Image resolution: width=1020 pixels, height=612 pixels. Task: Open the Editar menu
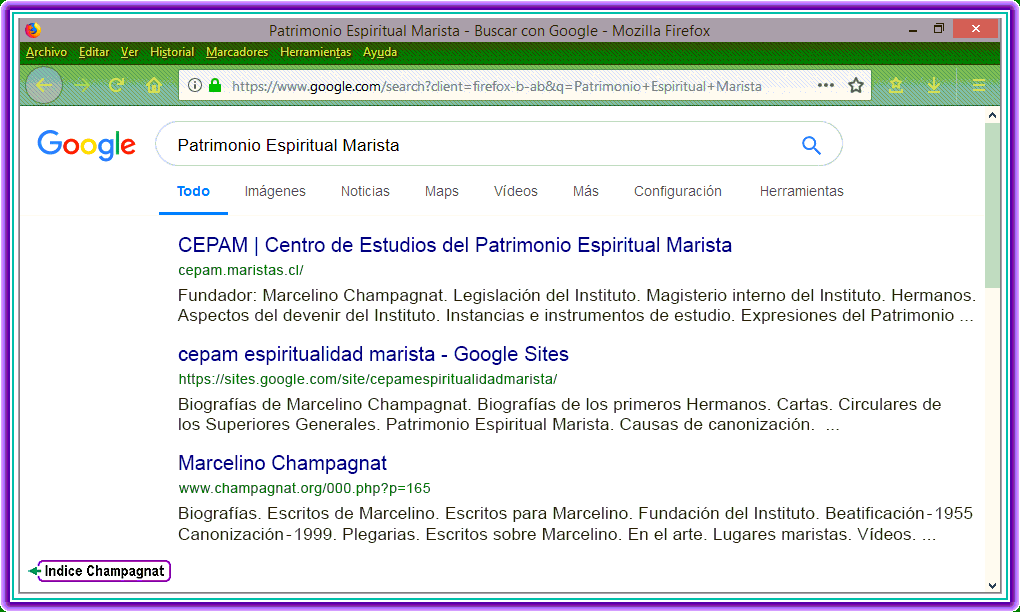click(94, 52)
